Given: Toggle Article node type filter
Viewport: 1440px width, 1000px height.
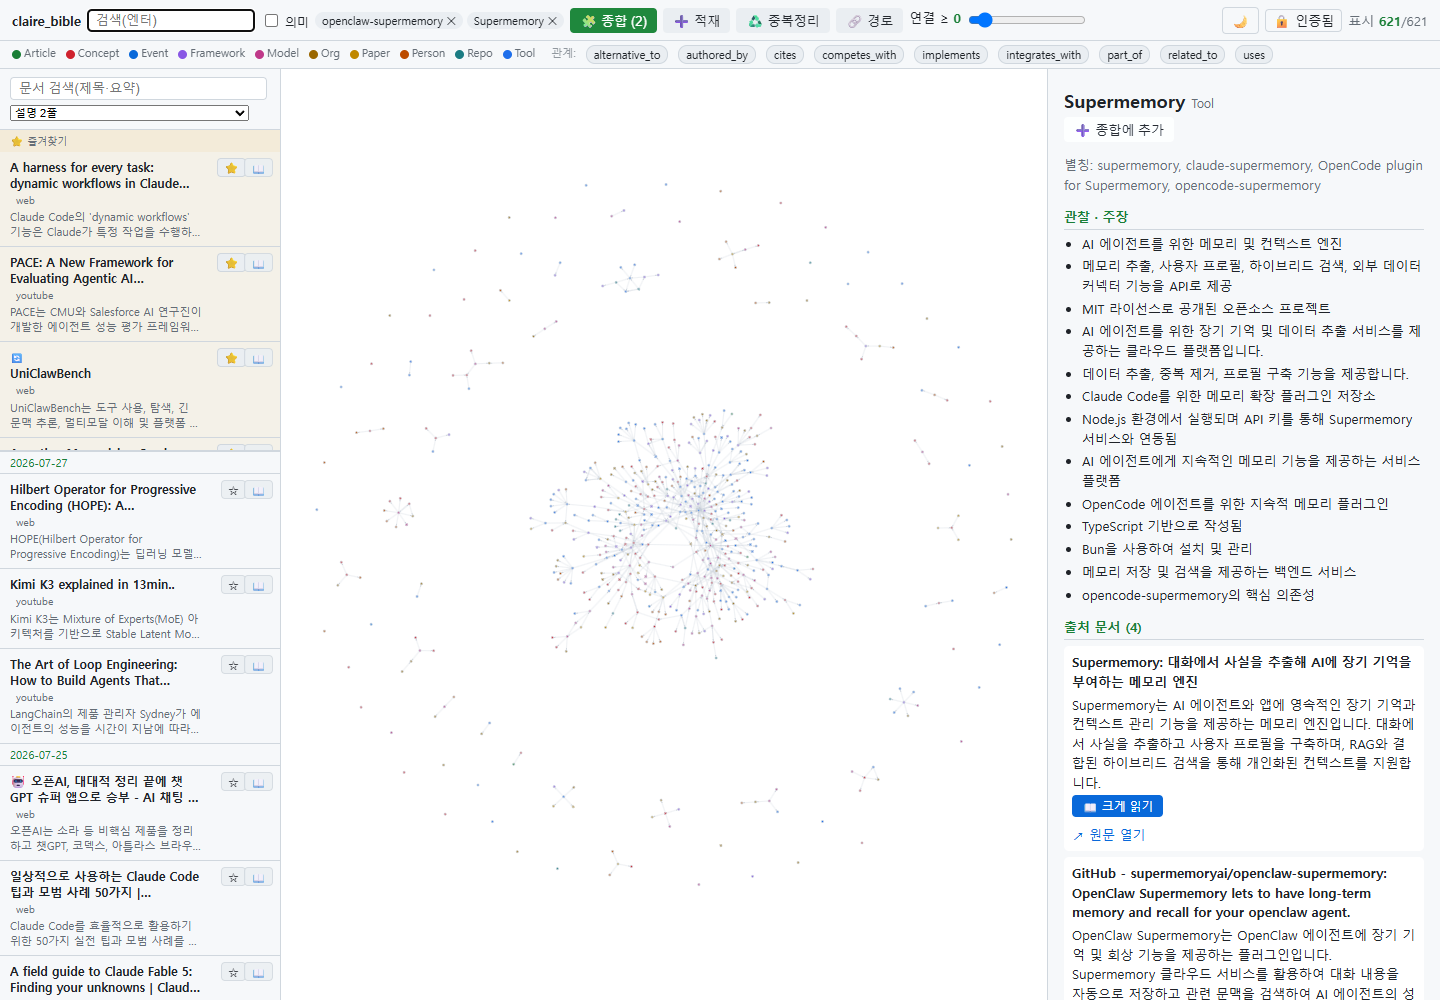Looking at the screenshot, I should coord(34,54).
